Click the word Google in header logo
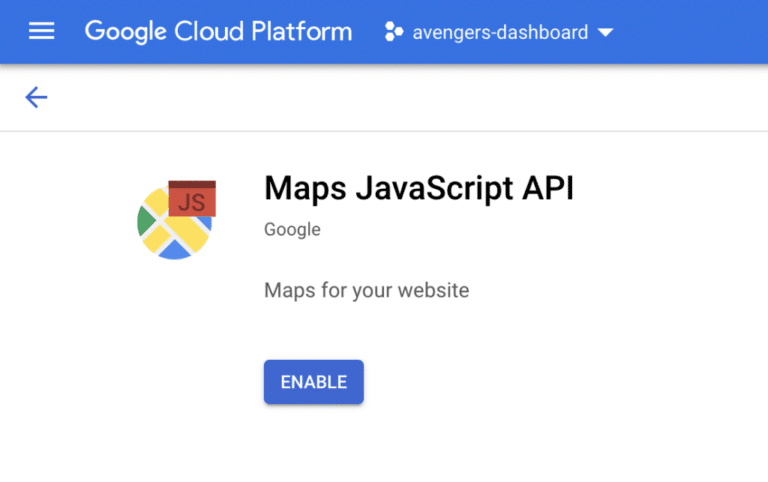Screen dimensions: 768x482 126,32
